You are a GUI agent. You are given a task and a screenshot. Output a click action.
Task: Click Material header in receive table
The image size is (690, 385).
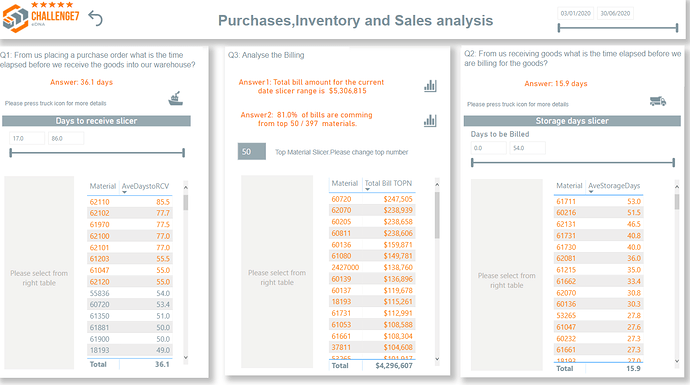coord(103,186)
